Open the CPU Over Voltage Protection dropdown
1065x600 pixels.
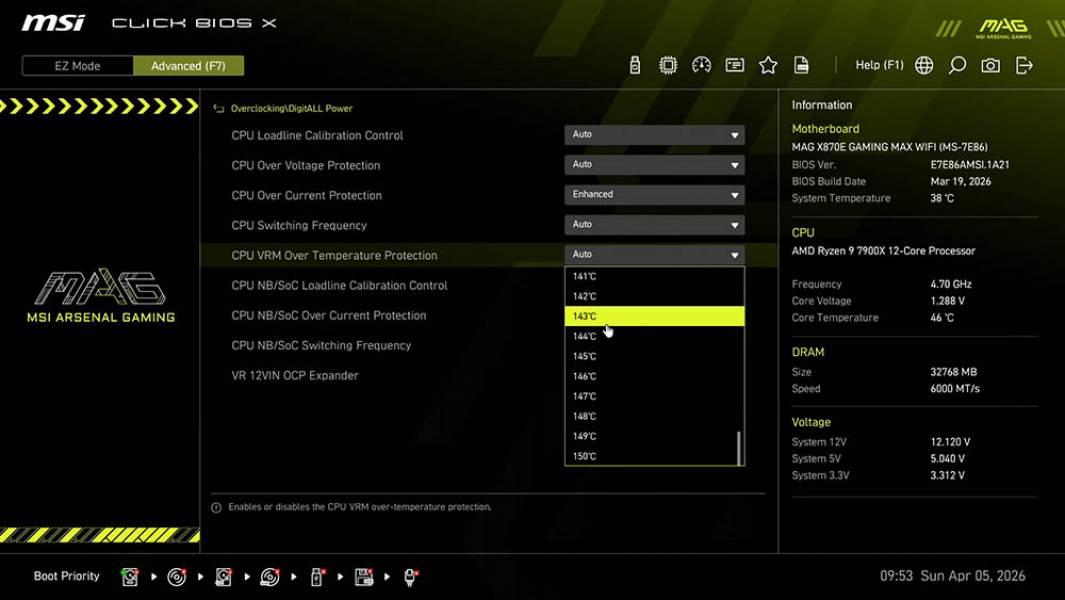(x=654, y=164)
